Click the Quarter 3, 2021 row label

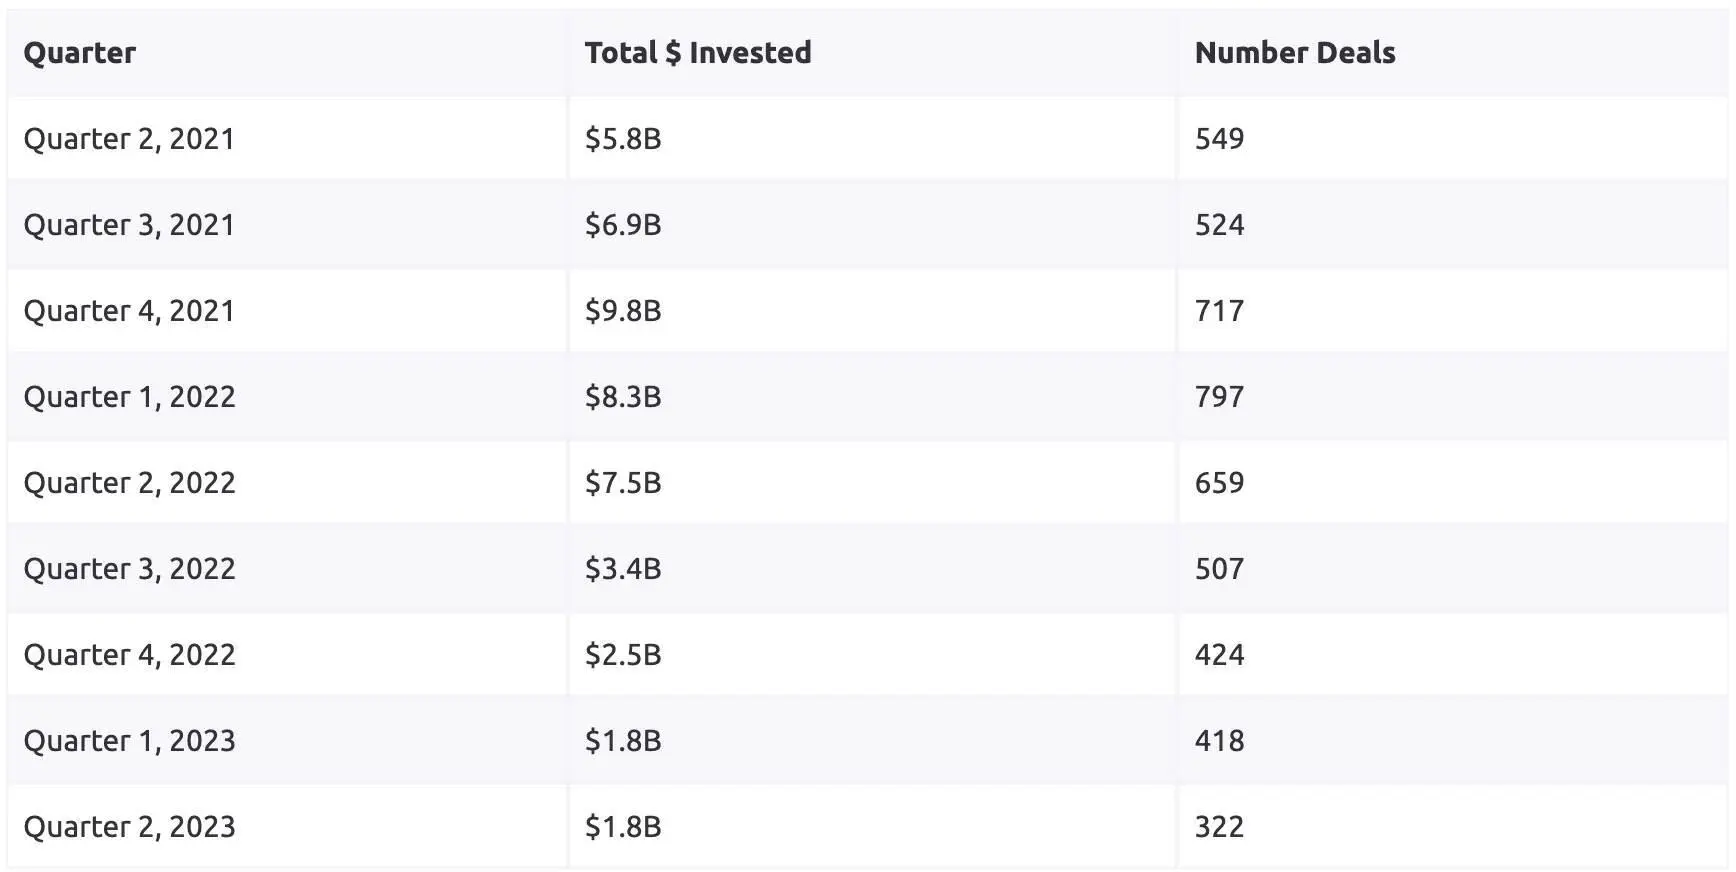(129, 225)
